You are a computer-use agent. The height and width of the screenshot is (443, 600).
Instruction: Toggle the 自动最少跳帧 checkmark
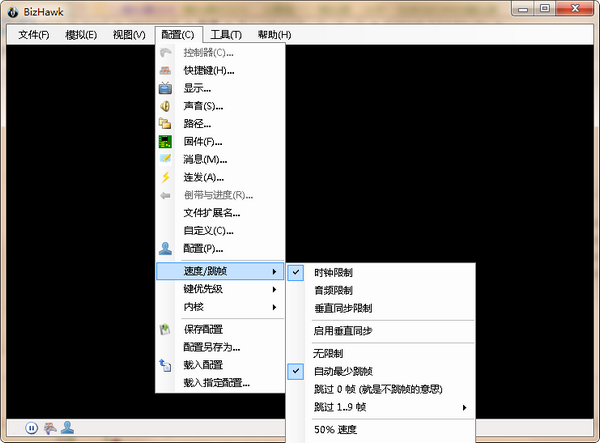point(296,371)
